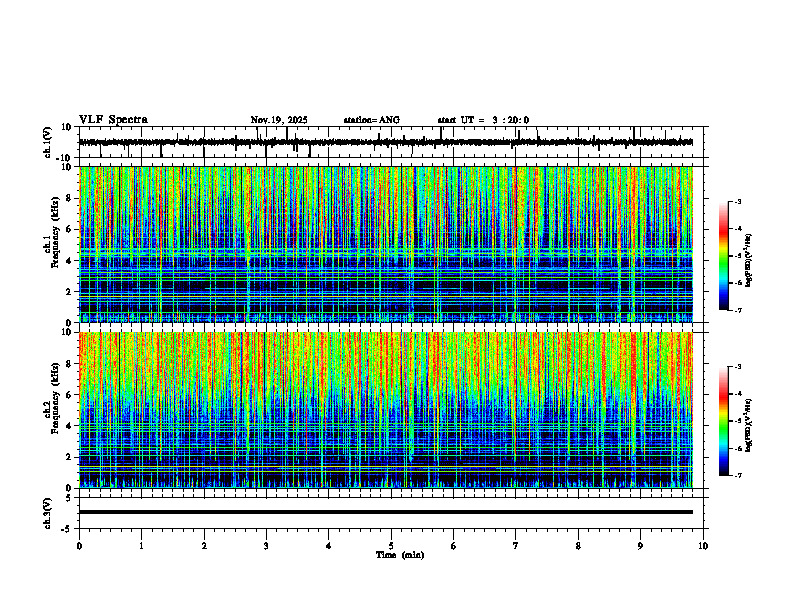Screen dimensions: 792x612
Task: Click the "-3" label on ch.2 color bar
Action: tap(738, 367)
